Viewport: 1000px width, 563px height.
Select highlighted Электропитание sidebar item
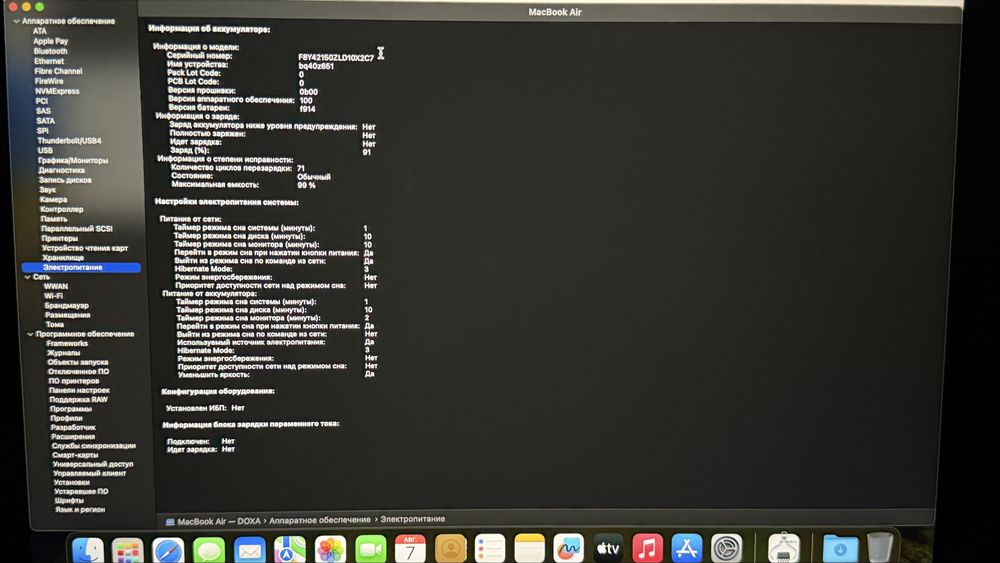(x=81, y=268)
